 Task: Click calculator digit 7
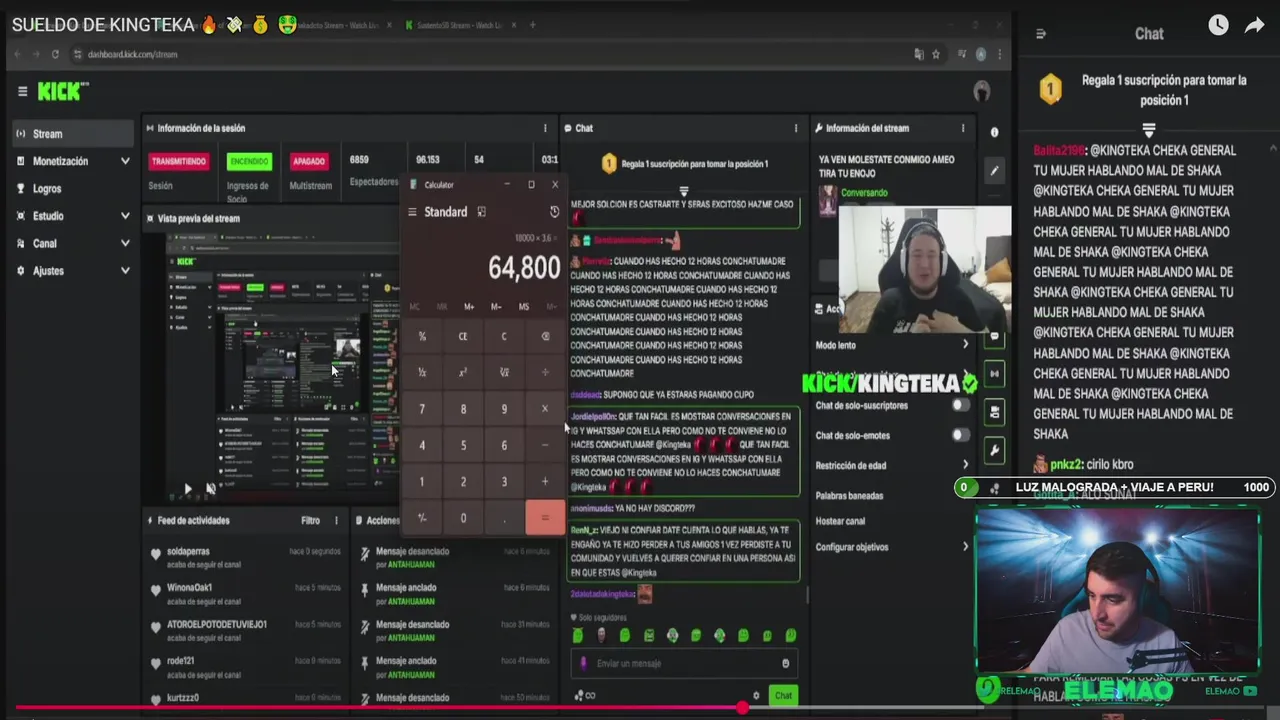tap(422, 409)
